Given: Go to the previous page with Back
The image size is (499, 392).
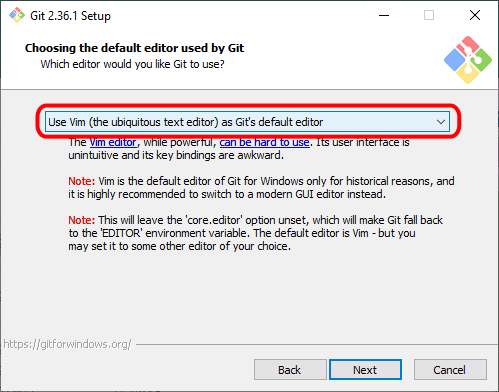Looking at the screenshot, I should coord(290,370).
